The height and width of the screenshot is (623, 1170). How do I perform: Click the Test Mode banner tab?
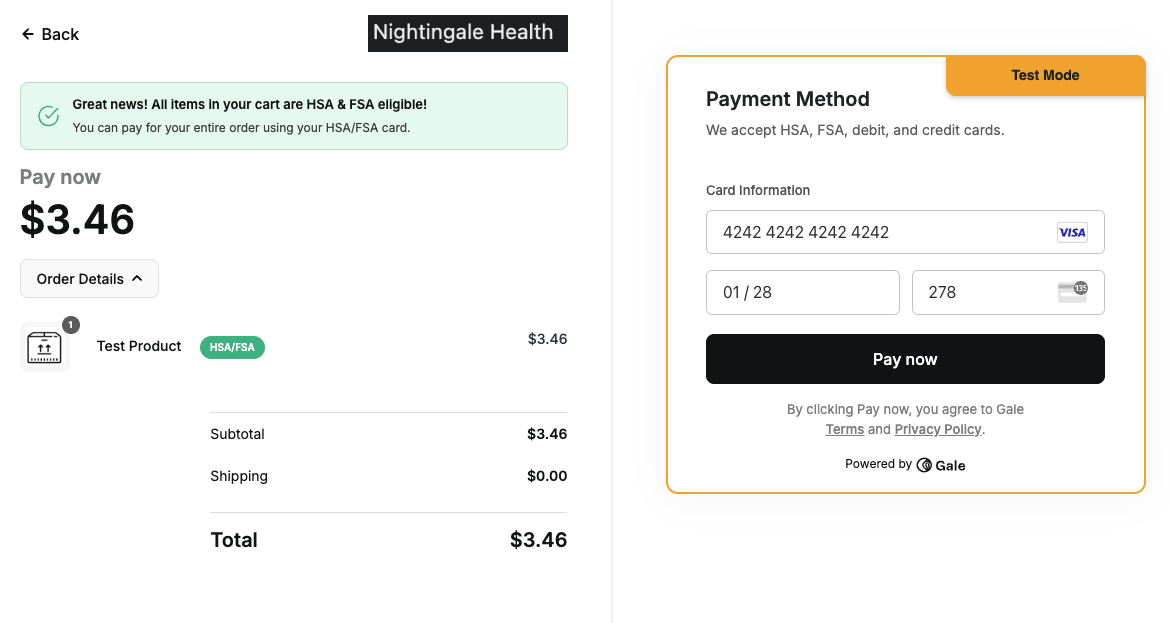click(x=1045, y=75)
